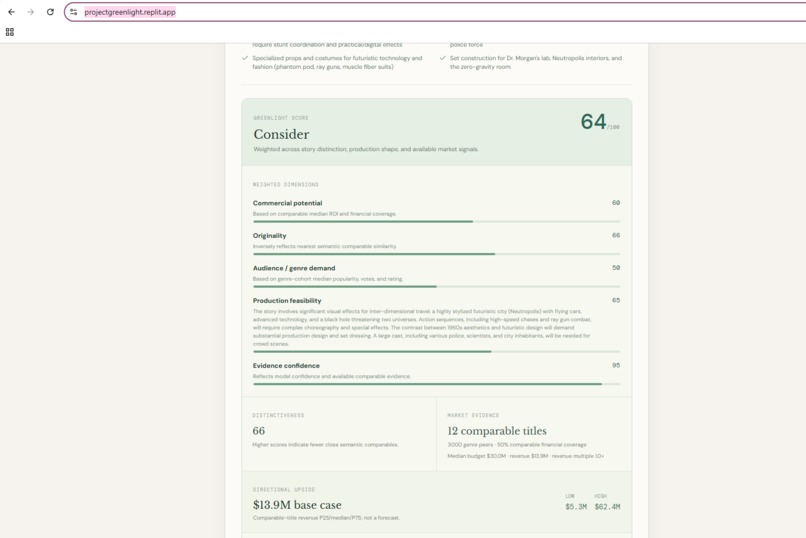Click the "Audience / genre demand" title
Image resolution: width=806 pixels, height=538 pixels.
[x=294, y=268]
